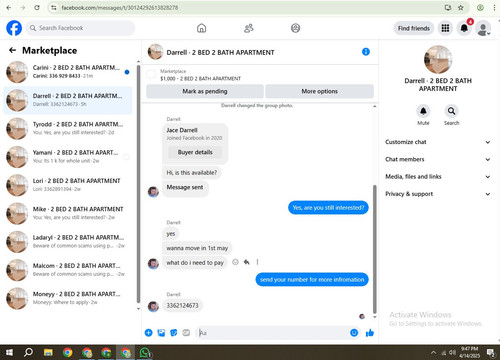This screenshot has height=360, width=500.
Task: Open more actions plus icon in composer
Action: (x=148, y=333)
